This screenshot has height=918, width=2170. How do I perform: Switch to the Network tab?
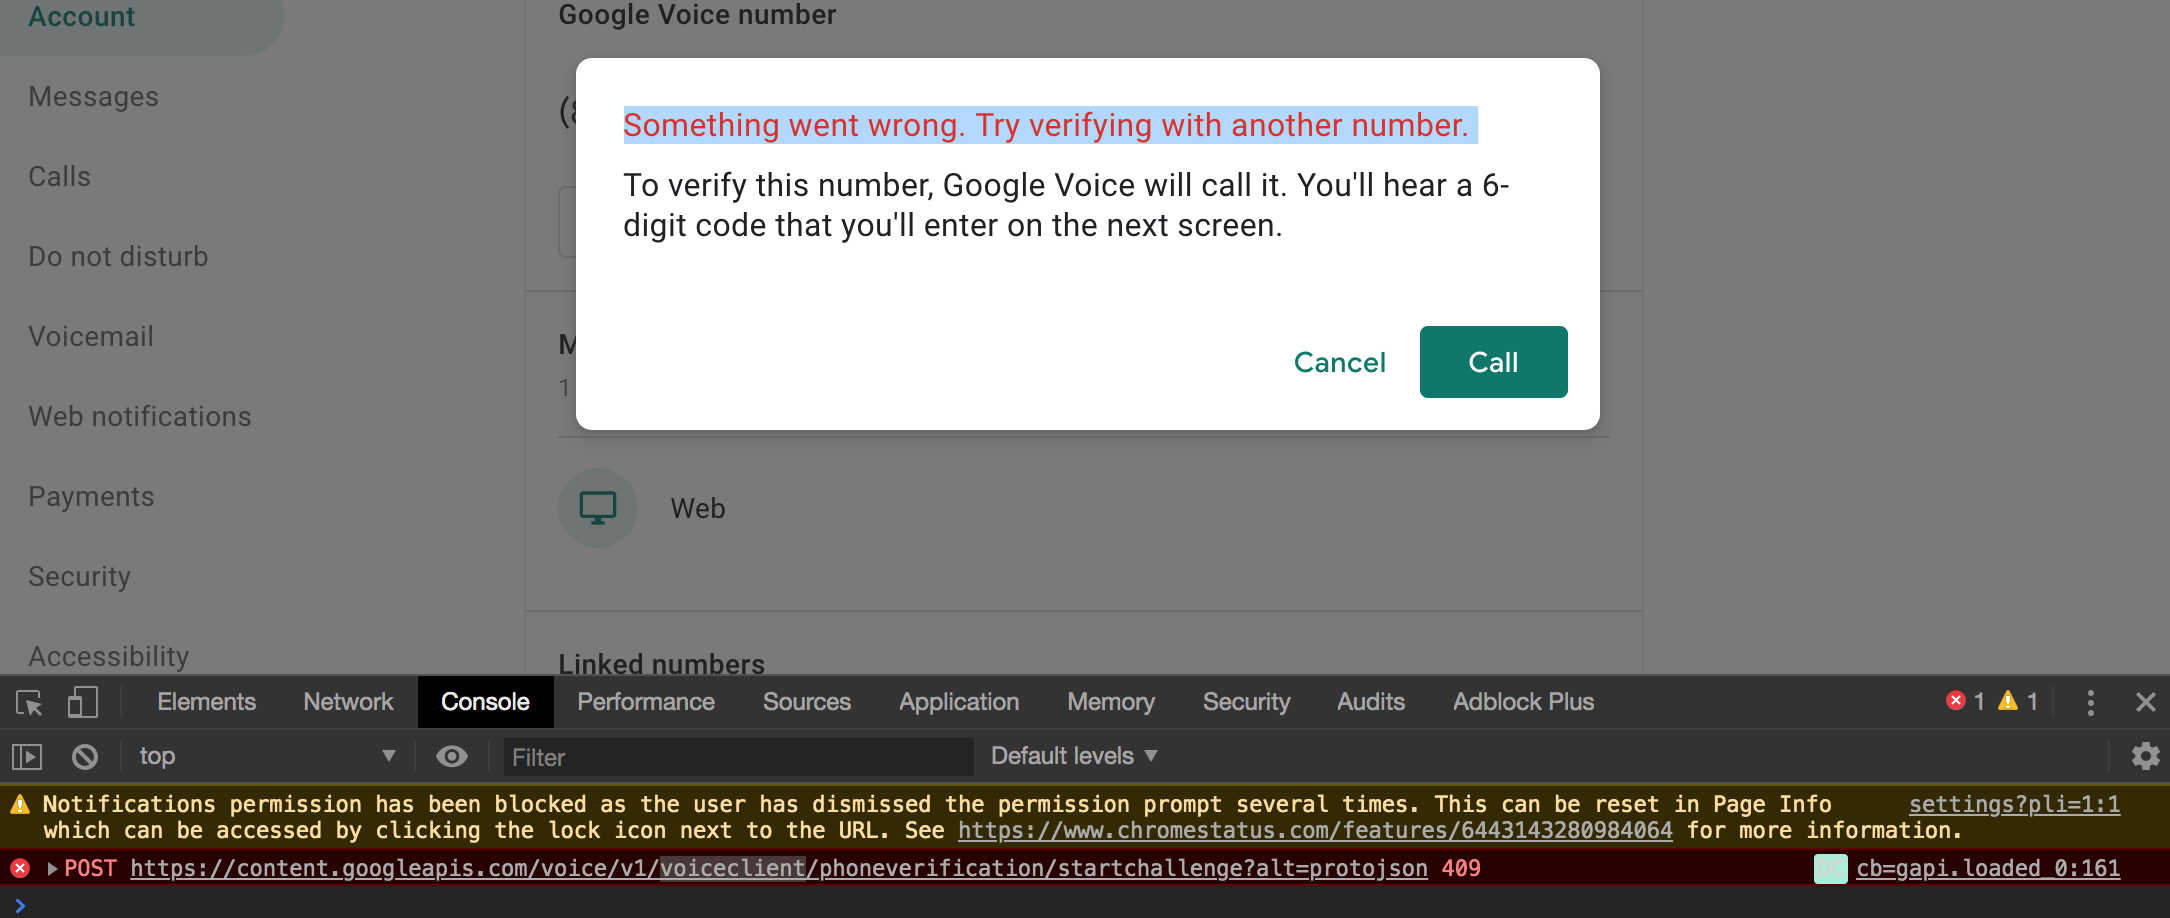(x=348, y=702)
